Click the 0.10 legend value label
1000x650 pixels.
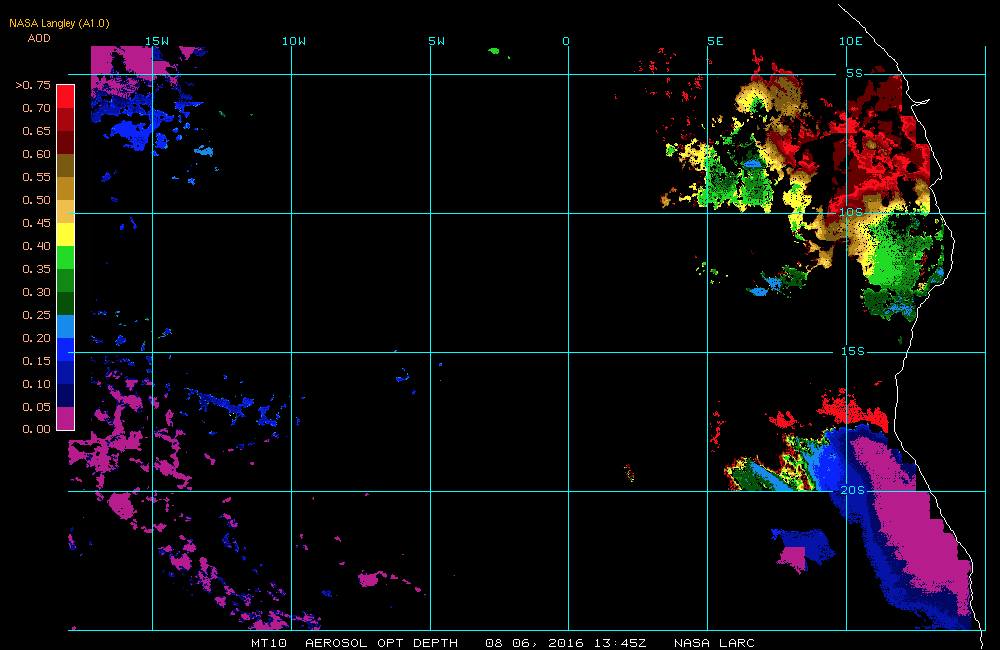(36, 383)
